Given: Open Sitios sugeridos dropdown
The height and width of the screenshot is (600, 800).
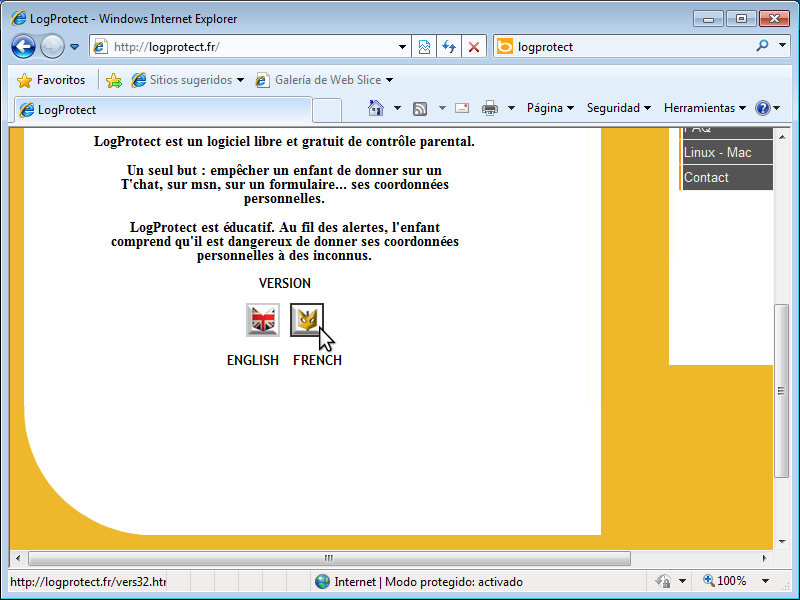Looking at the screenshot, I should pyautogui.click(x=188, y=80).
